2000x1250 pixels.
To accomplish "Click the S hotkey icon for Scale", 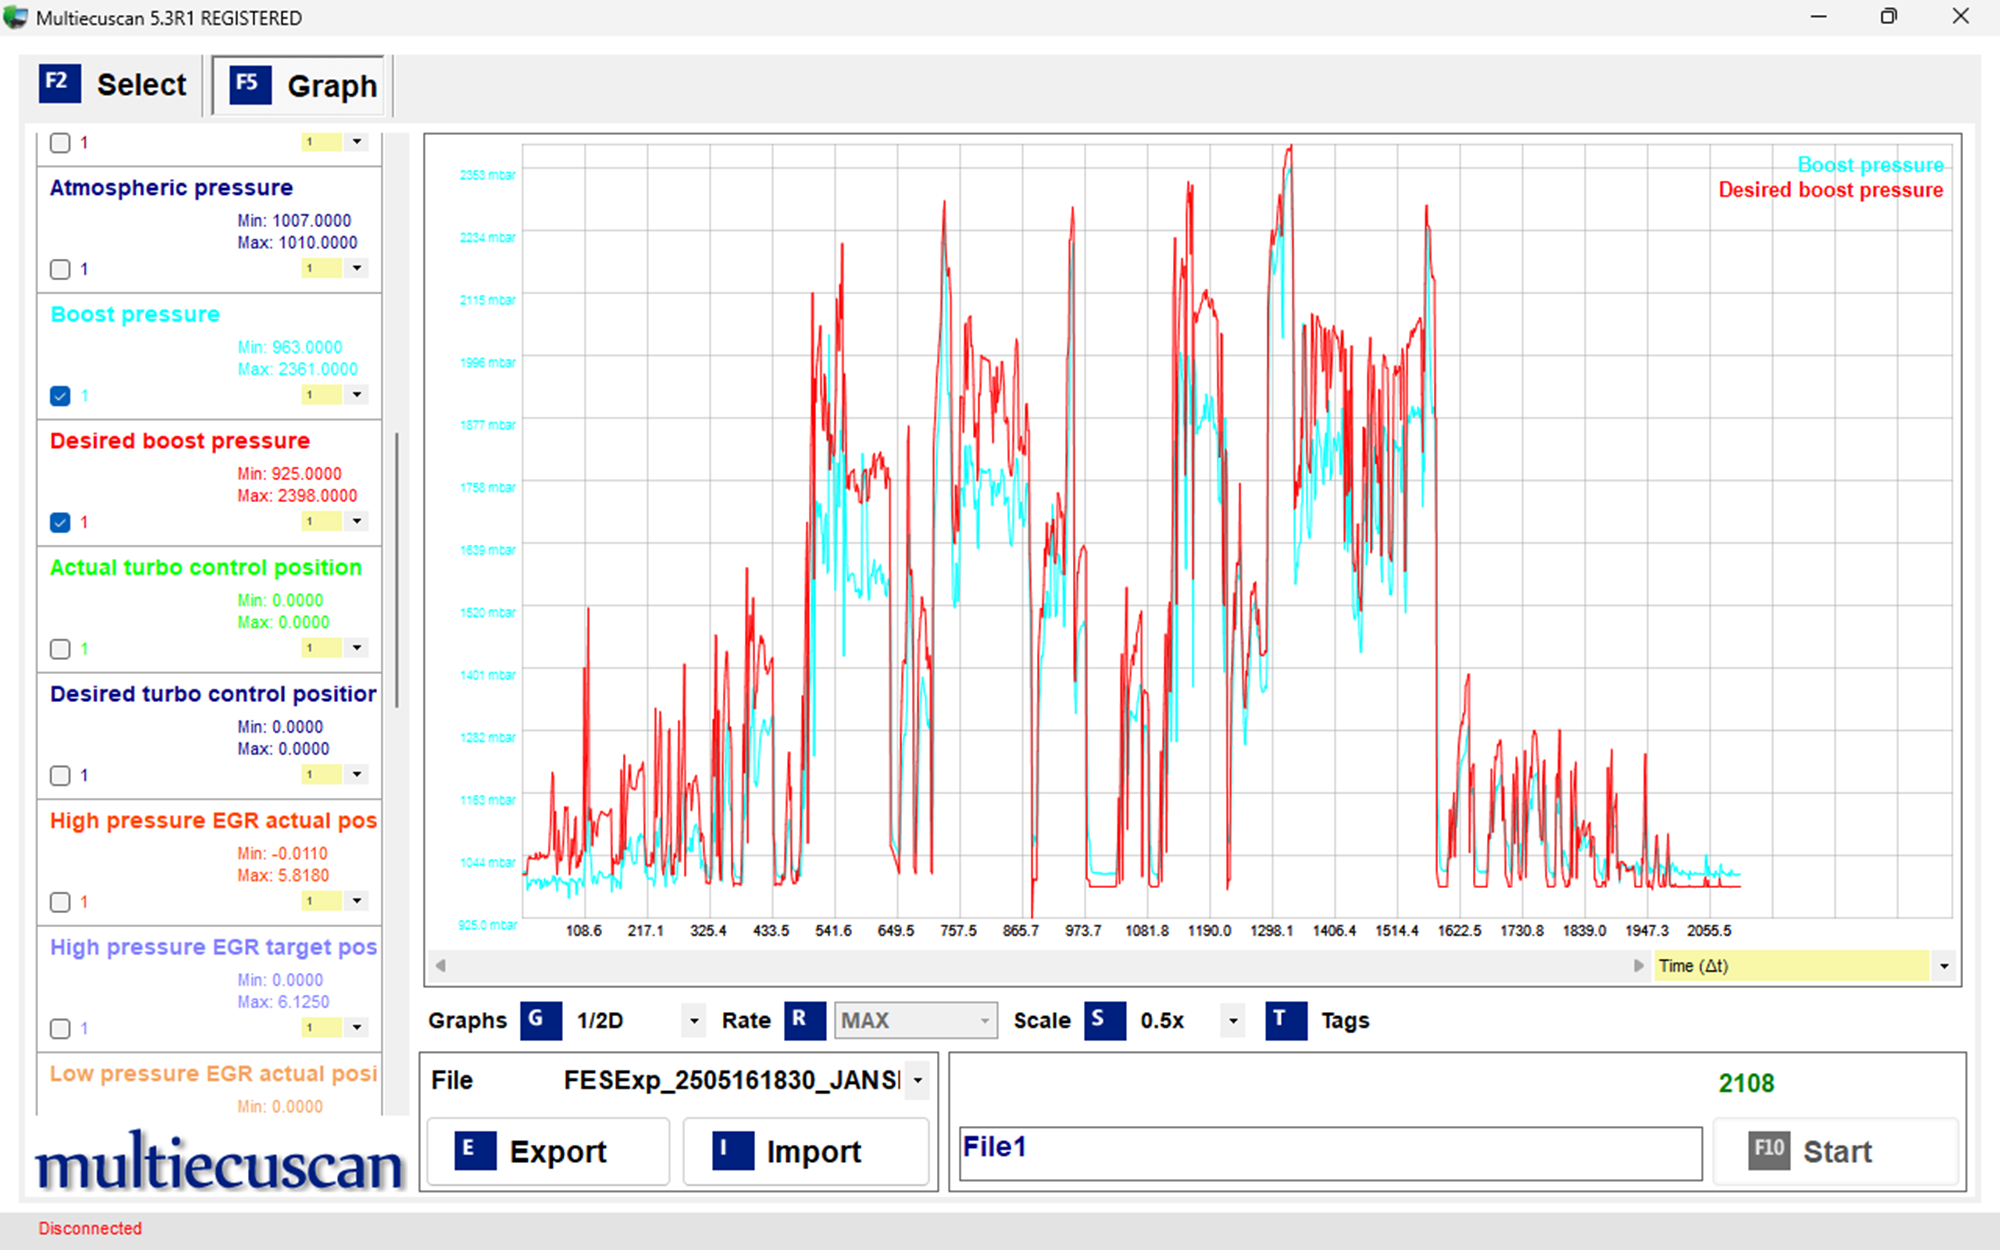I will point(1104,1020).
